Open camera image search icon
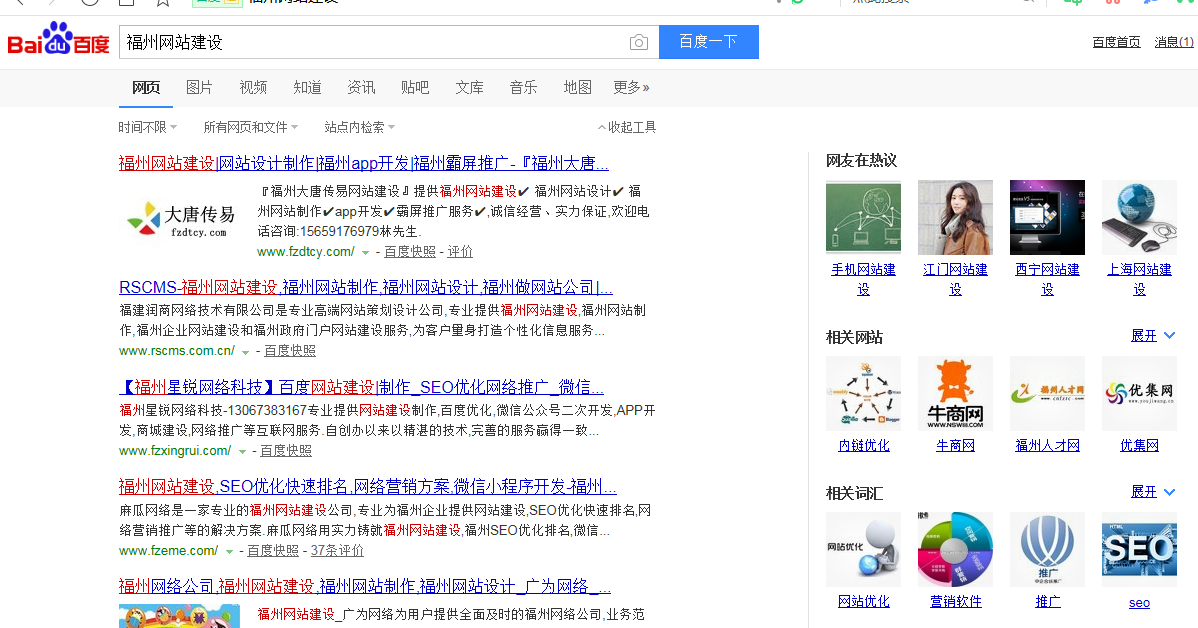The image size is (1198, 628). click(x=639, y=43)
